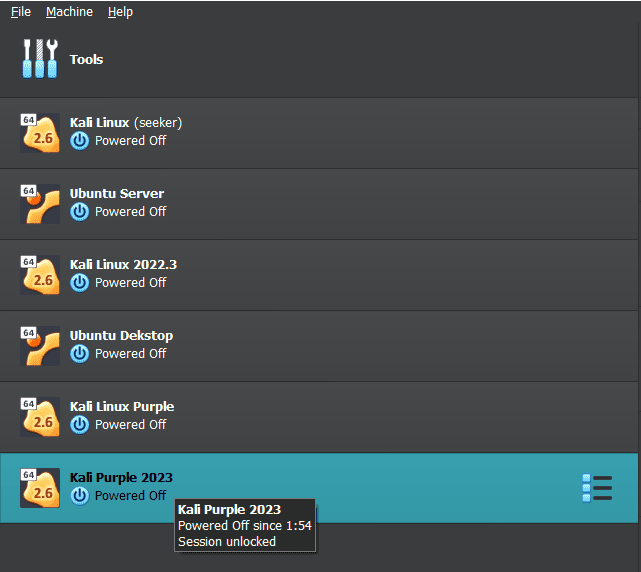Click the Ubuntu Server OS icon
The height and width of the screenshot is (572, 641).
[40, 204]
